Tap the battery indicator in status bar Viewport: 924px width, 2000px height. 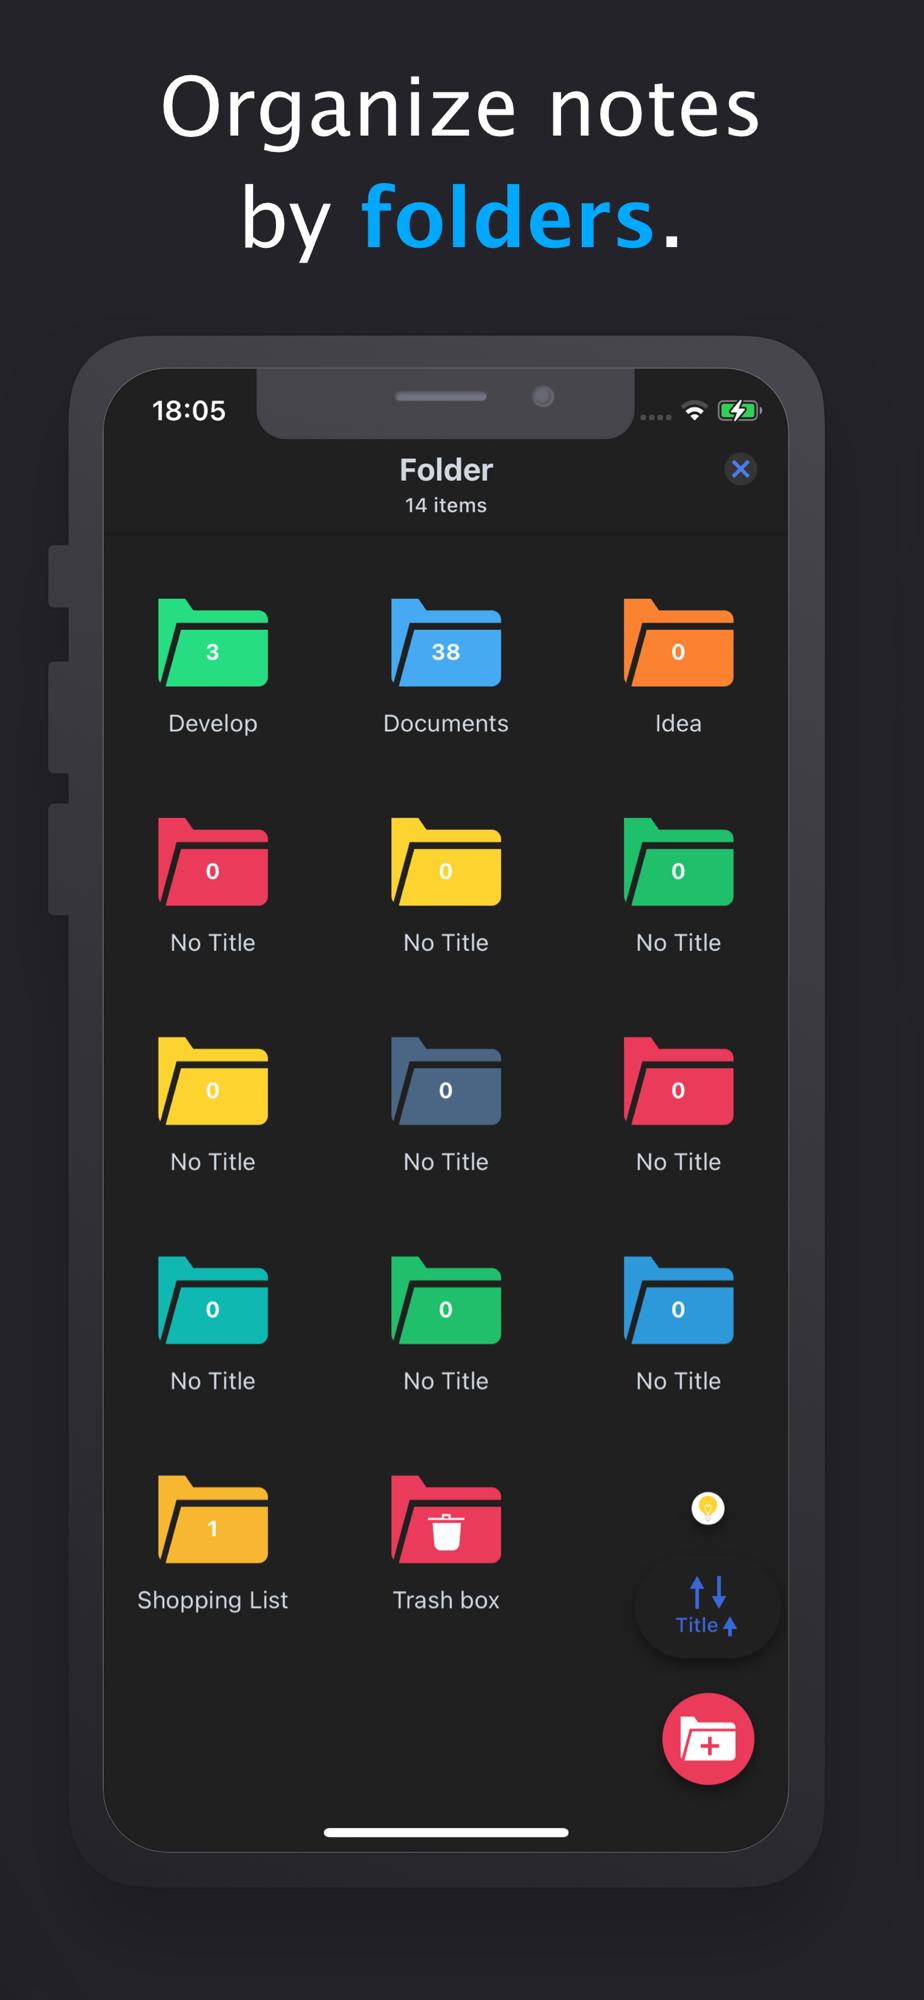tap(739, 410)
